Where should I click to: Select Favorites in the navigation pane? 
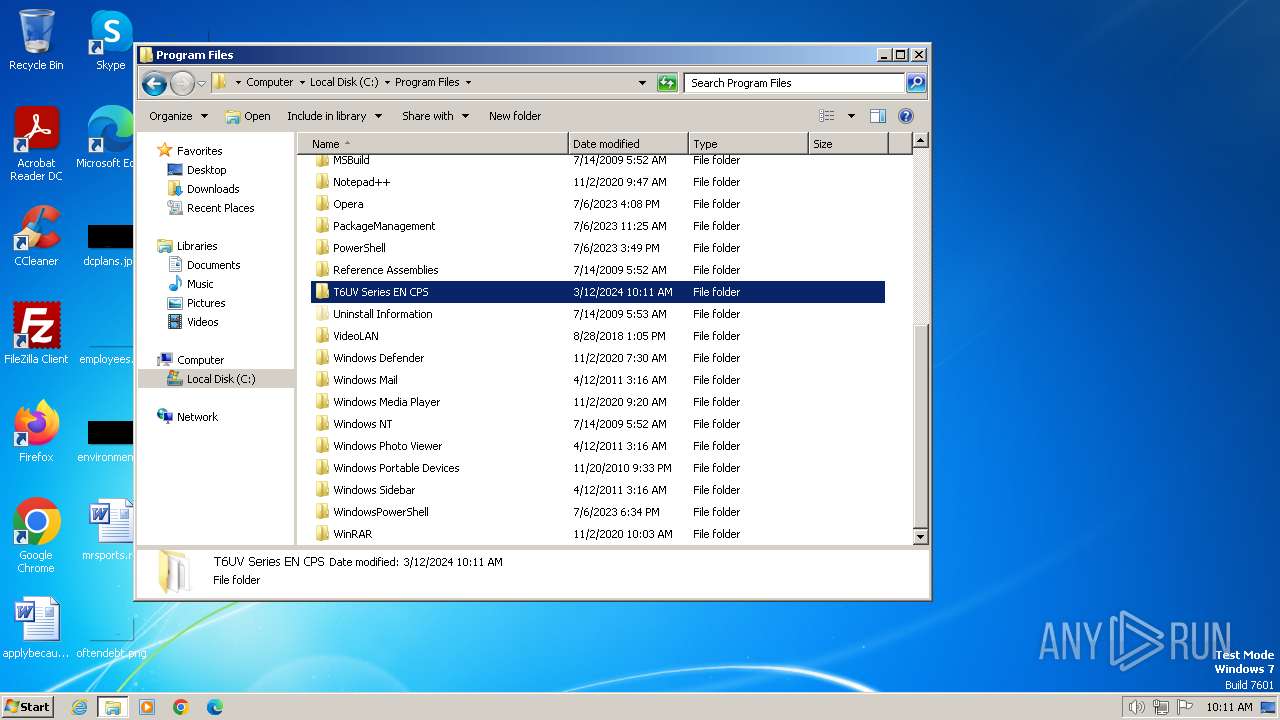(x=199, y=151)
